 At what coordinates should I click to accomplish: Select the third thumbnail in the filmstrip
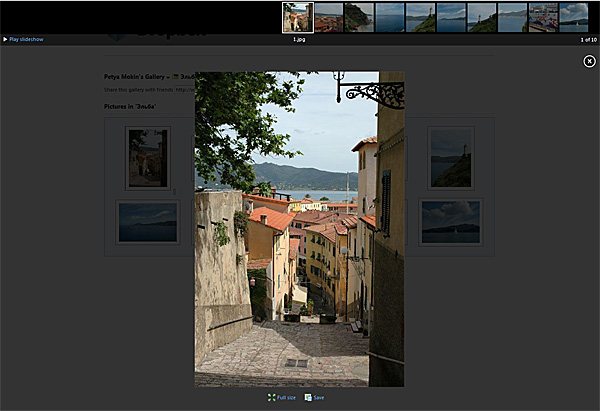coord(359,17)
